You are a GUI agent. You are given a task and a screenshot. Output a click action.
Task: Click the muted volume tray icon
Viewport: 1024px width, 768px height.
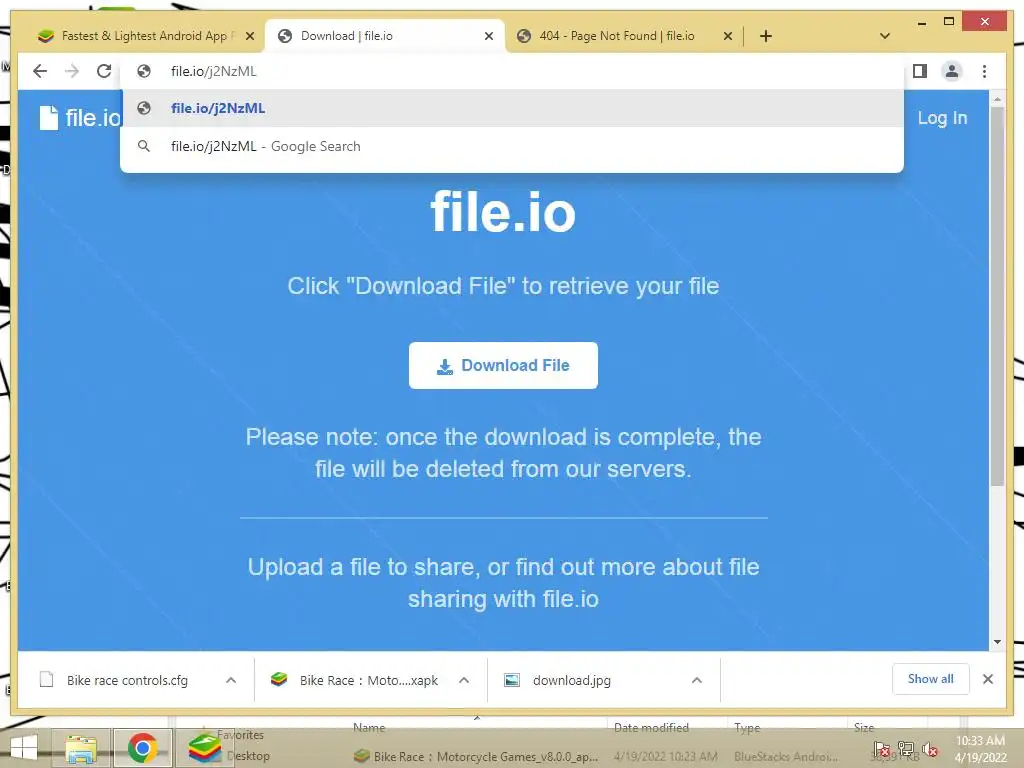pos(930,749)
